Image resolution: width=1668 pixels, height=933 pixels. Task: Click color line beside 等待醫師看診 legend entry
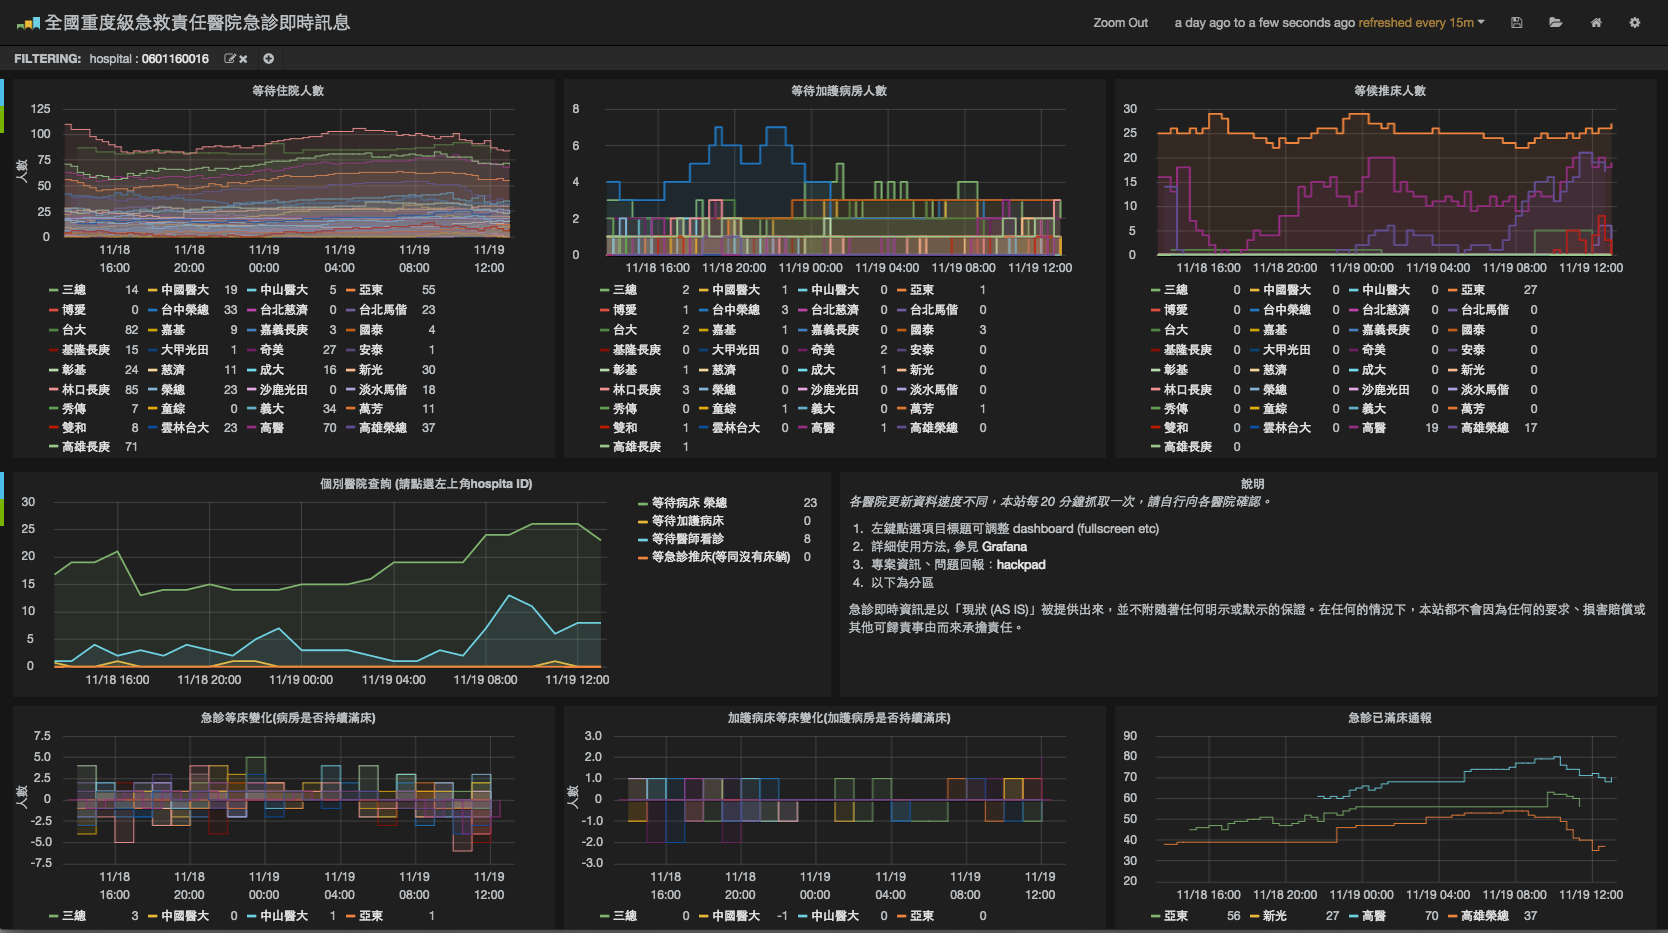(x=643, y=540)
